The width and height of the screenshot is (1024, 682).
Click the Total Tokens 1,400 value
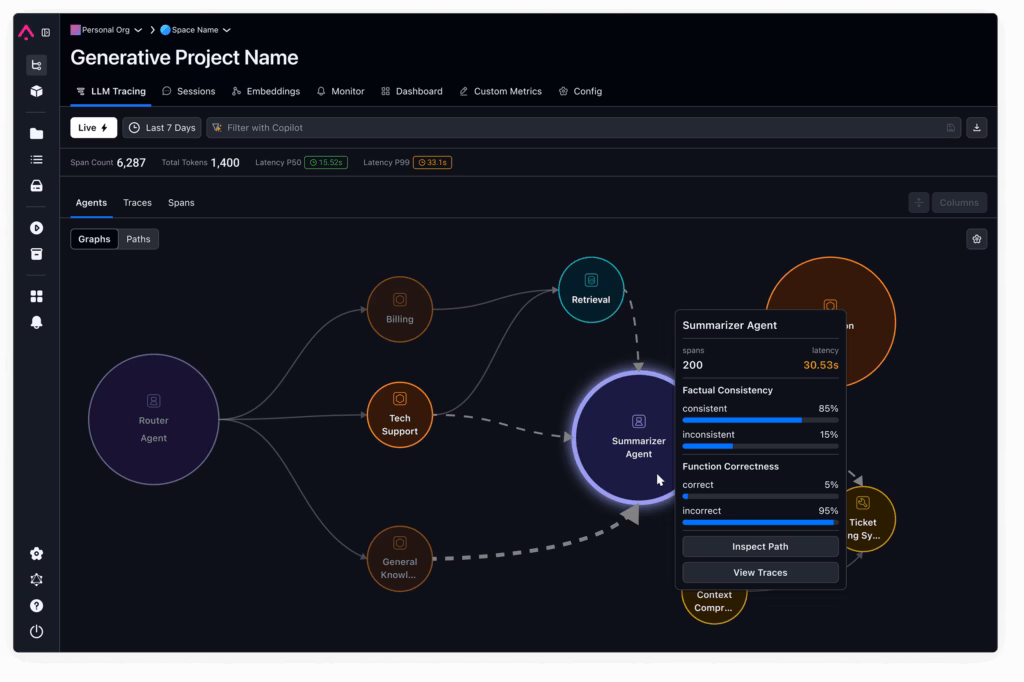click(x=225, y=163)
